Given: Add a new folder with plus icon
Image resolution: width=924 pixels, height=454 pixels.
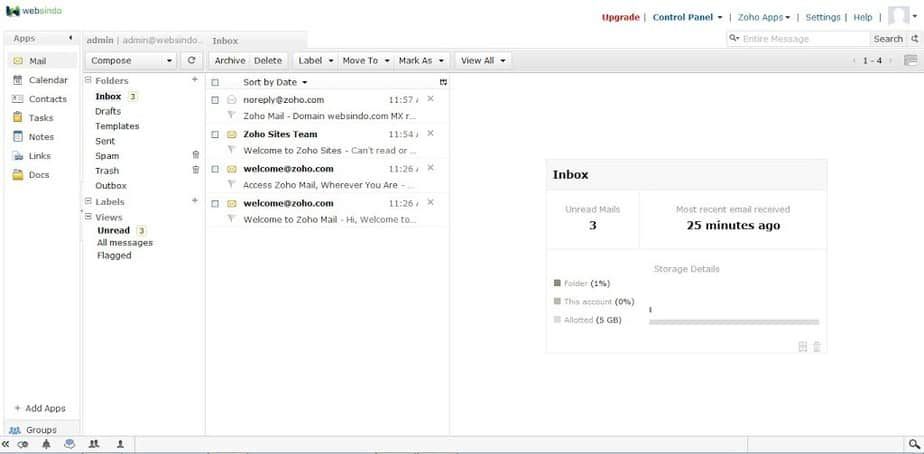Looking at the screenshot, I should tap(195, 80).
